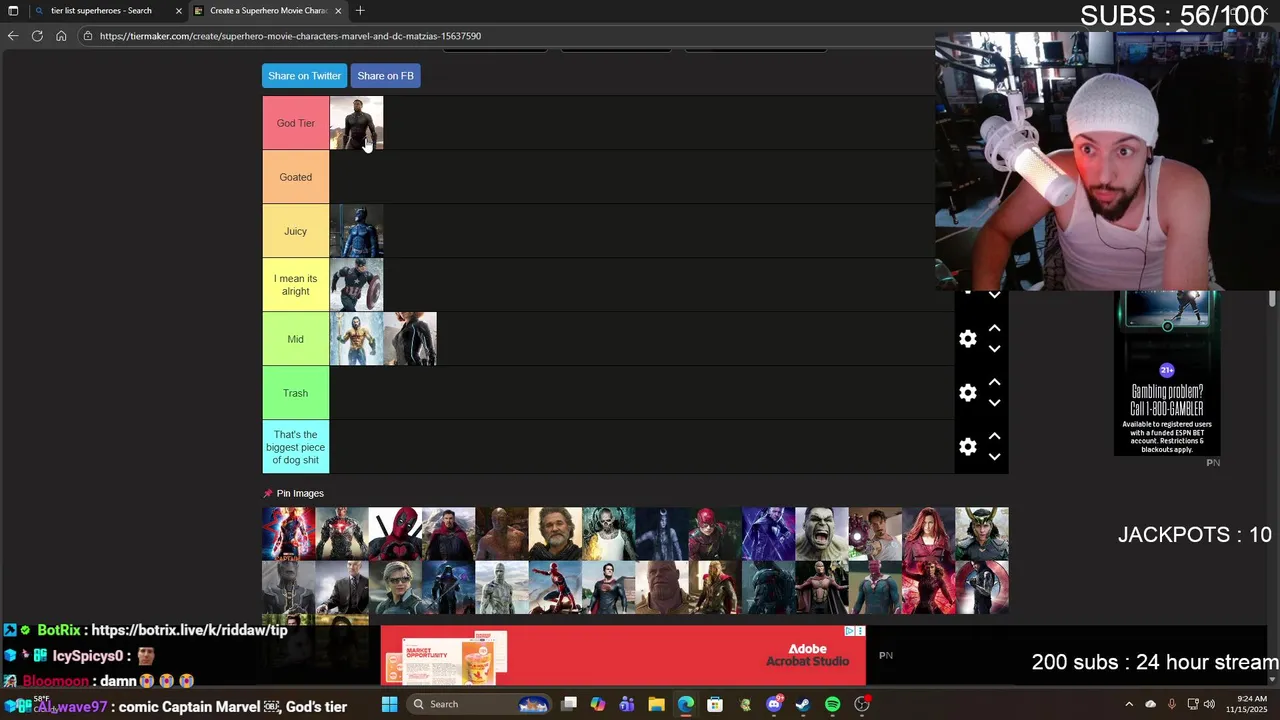Open settings gear for the Trash tier
Screen dimensions: 1280x720
pos(968,393)
